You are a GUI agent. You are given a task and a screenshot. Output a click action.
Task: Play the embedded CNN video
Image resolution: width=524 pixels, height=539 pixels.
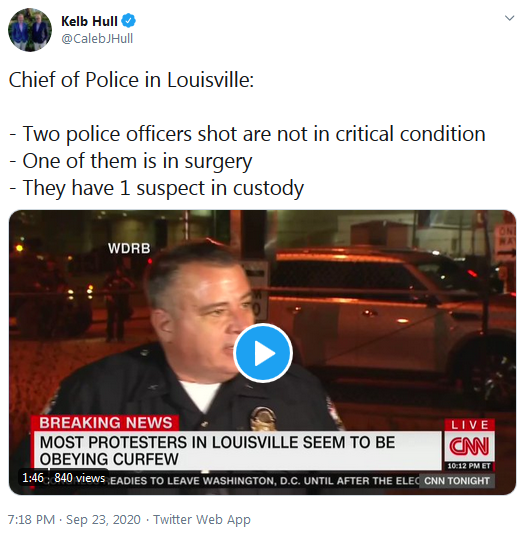[x=263, y=353]
